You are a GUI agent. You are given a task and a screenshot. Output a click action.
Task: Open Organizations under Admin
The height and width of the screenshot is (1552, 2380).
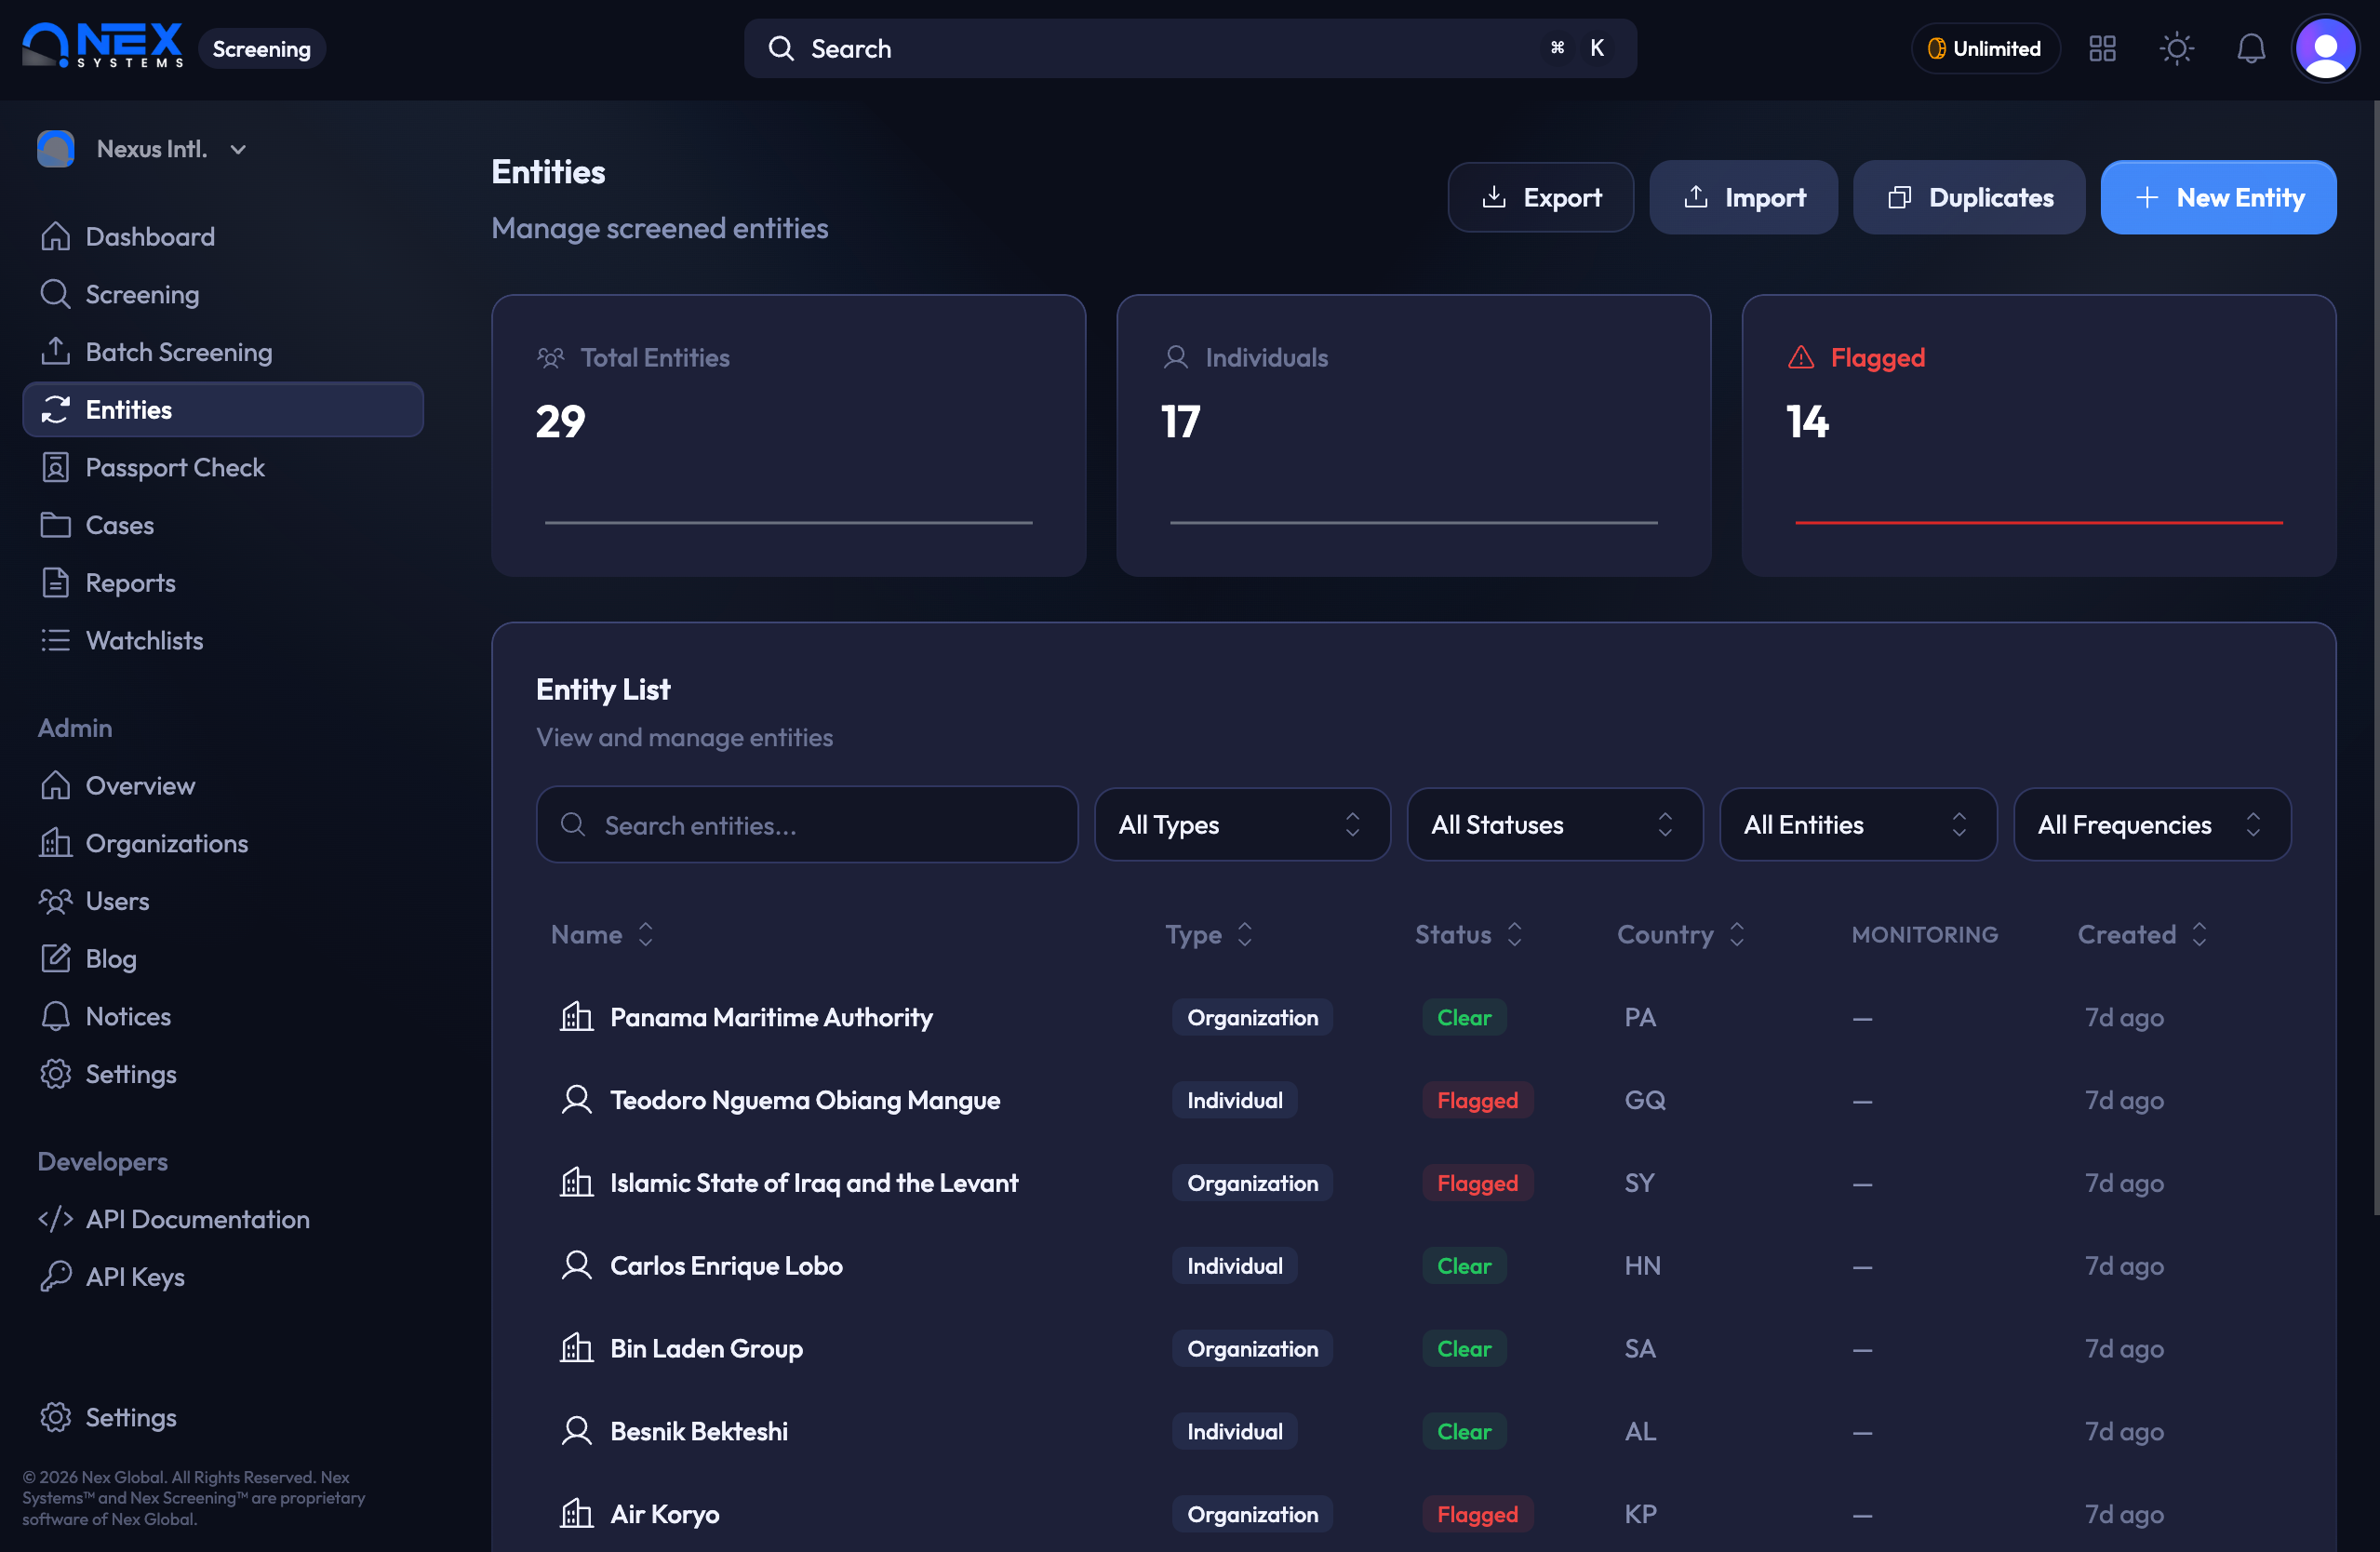coord(223,843)
